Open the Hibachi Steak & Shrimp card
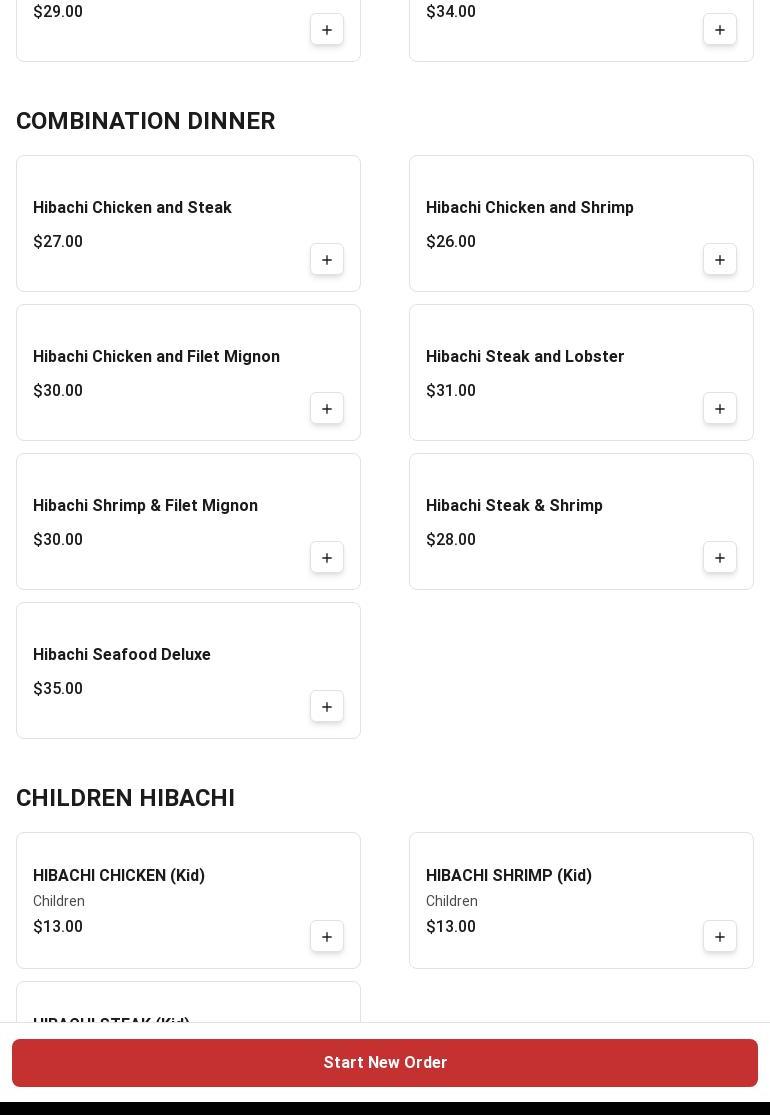 click(581, 521)
